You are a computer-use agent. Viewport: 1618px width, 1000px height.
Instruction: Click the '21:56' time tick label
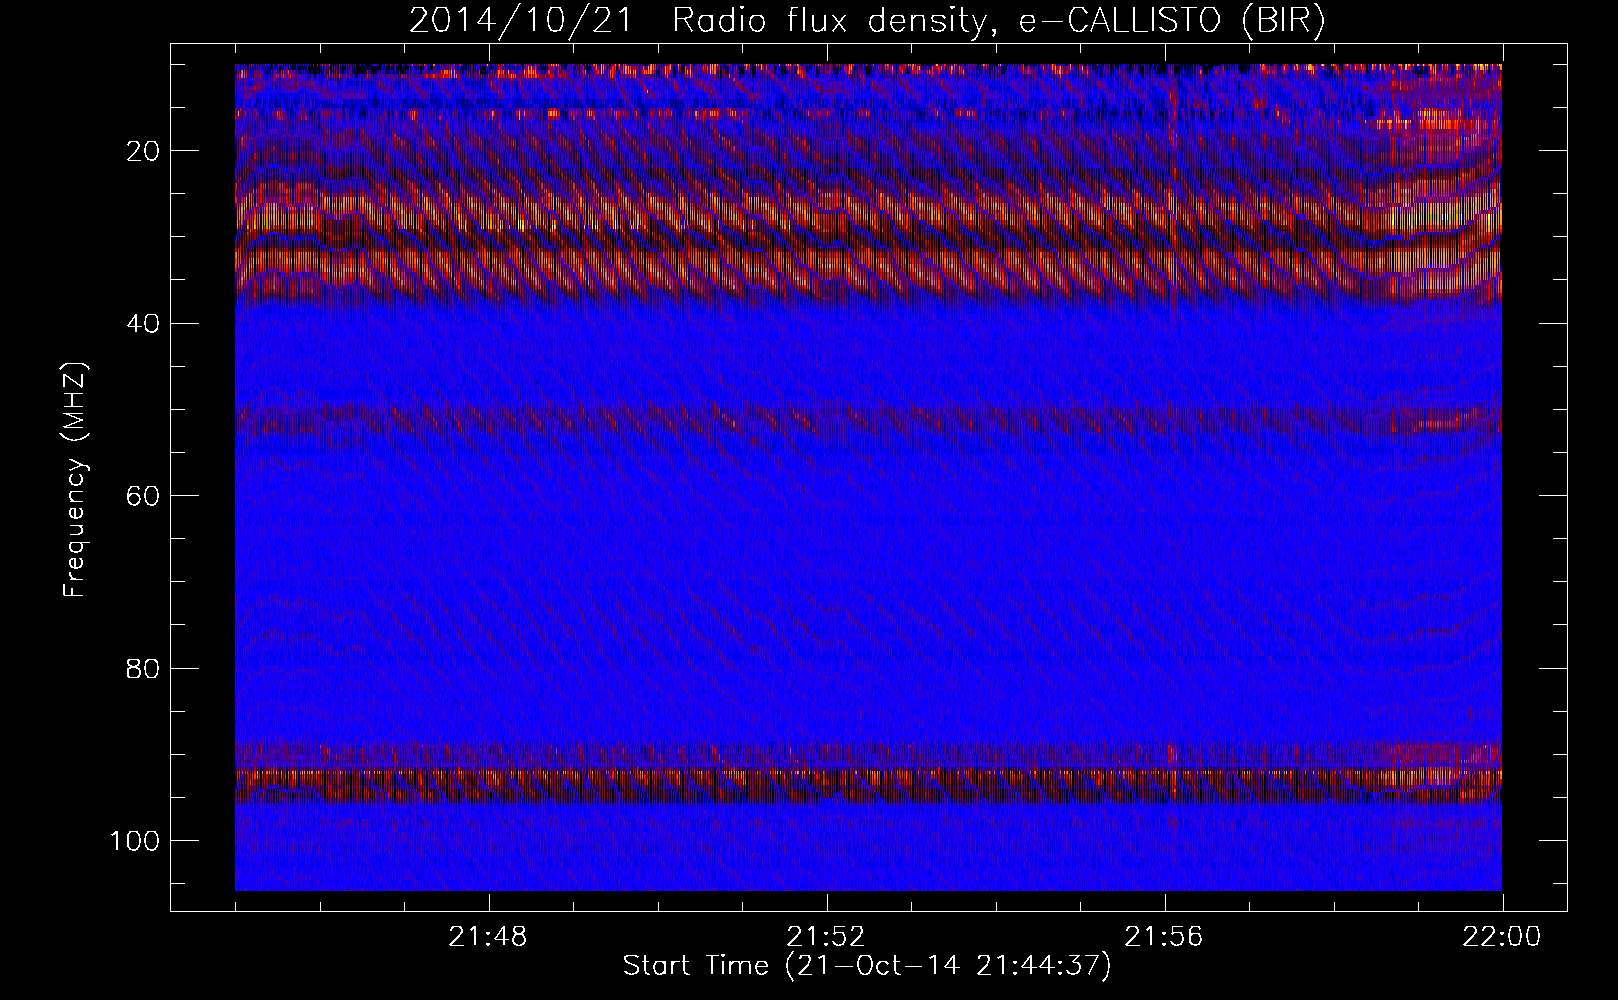pyautogui.click(x=1164, y=937)
